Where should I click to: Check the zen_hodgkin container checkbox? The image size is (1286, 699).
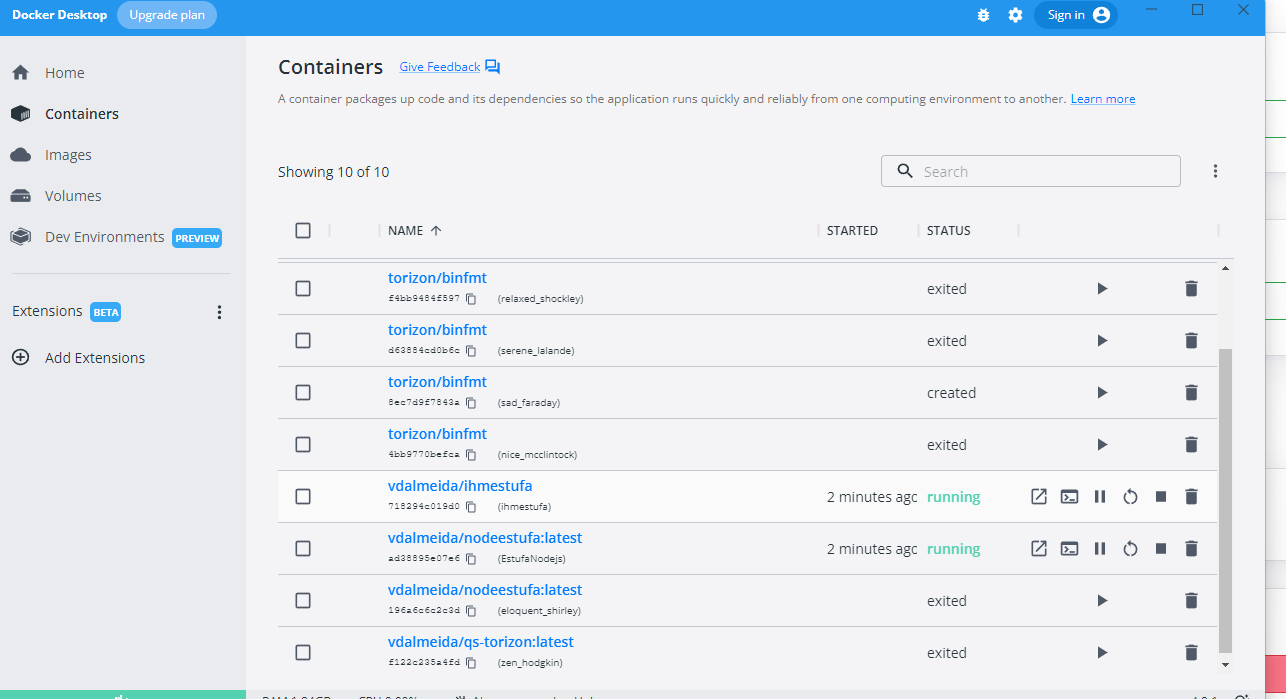303,652
